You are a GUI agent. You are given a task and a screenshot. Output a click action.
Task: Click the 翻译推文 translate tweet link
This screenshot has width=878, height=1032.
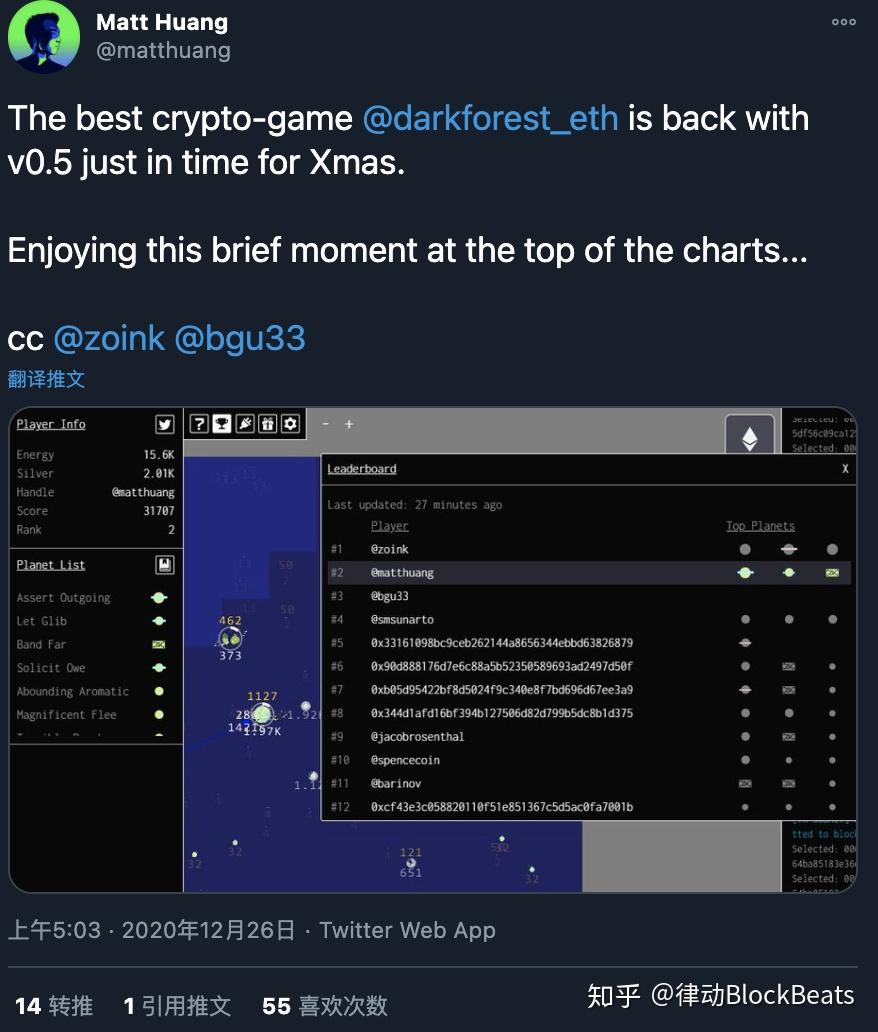pos(46,379)
